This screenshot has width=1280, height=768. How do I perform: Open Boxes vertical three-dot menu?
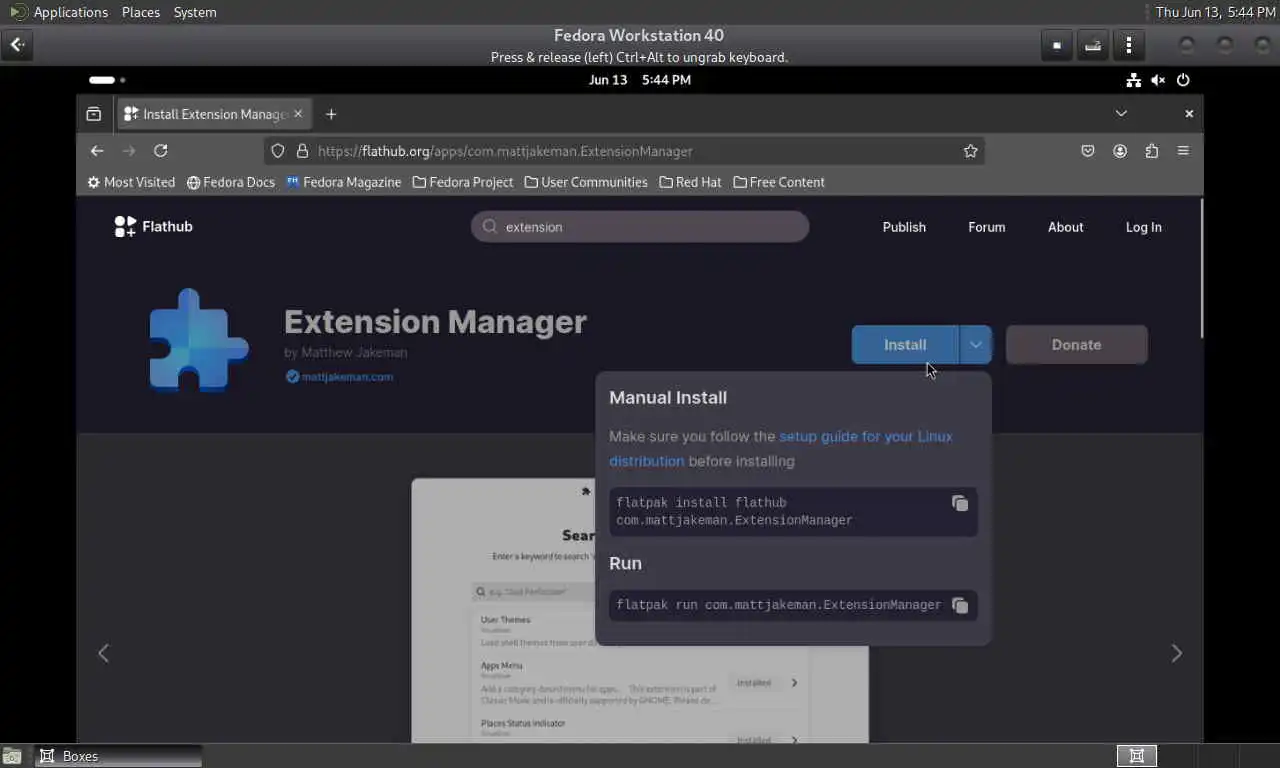click(x=1129, y=45)
